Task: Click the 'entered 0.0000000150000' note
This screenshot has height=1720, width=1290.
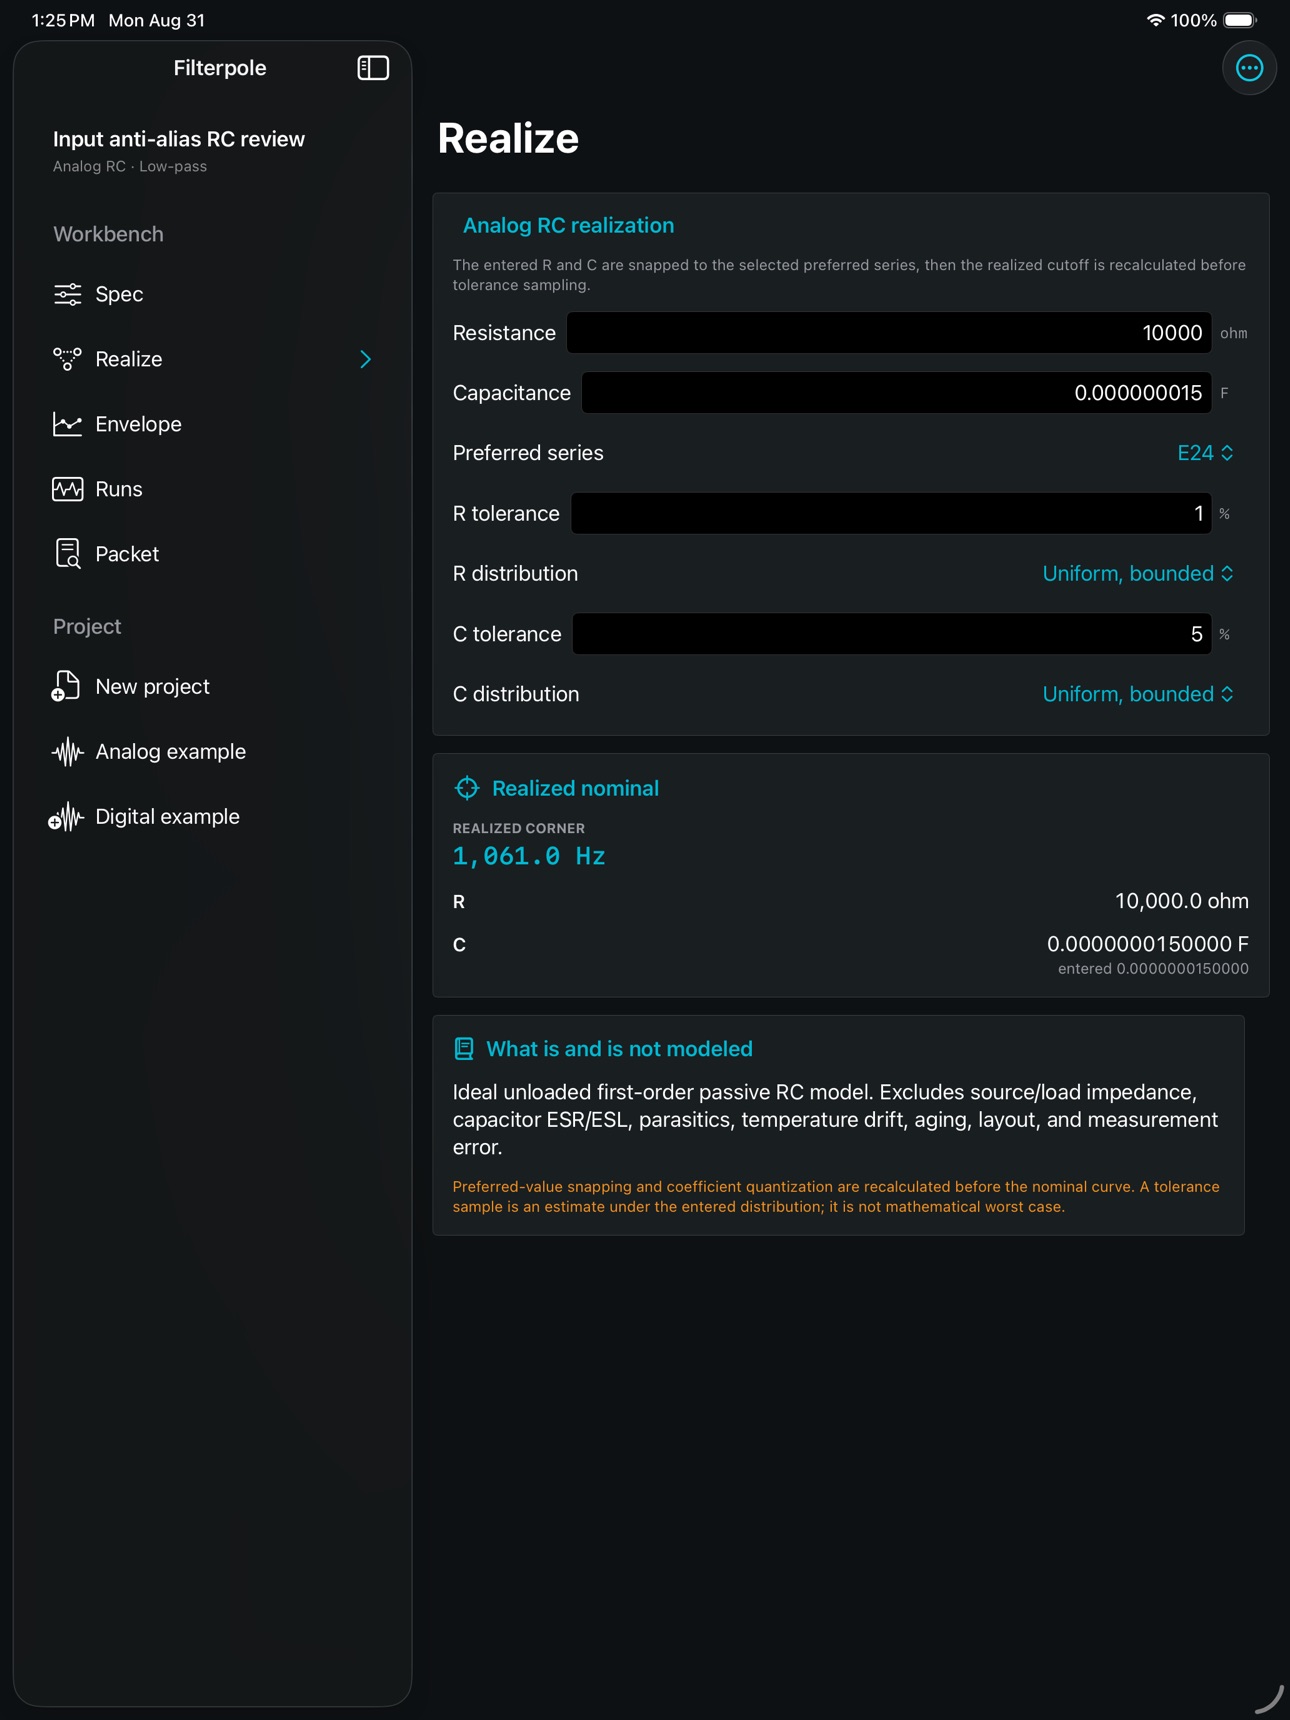Action: 1153,969
